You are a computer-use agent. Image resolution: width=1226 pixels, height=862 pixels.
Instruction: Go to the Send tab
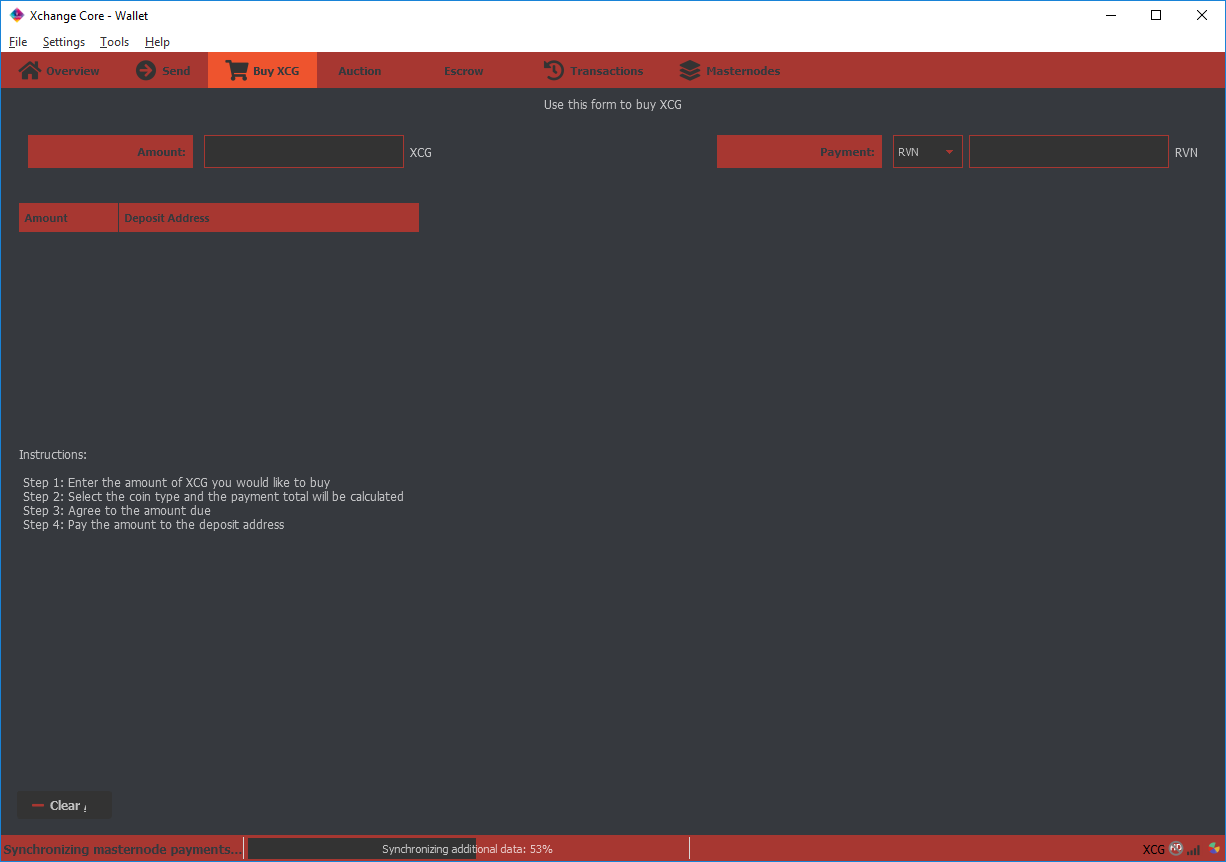point(163,71)
